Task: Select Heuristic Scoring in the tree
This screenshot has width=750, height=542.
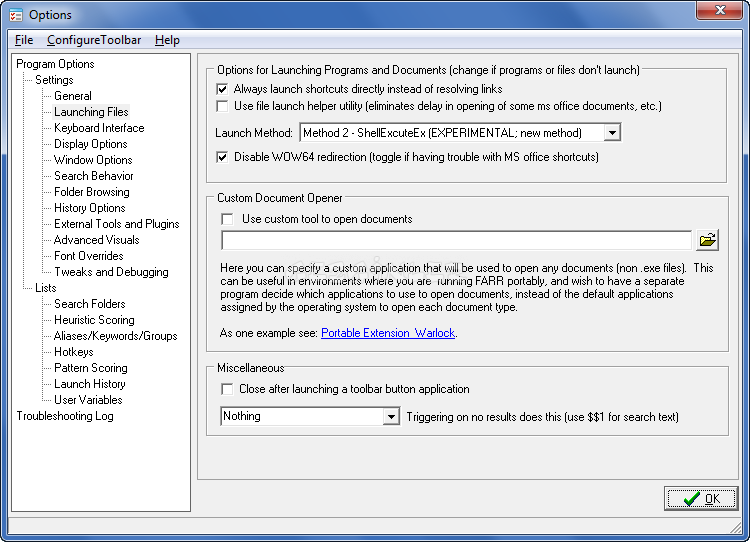Action: click(x=94, y=320)
